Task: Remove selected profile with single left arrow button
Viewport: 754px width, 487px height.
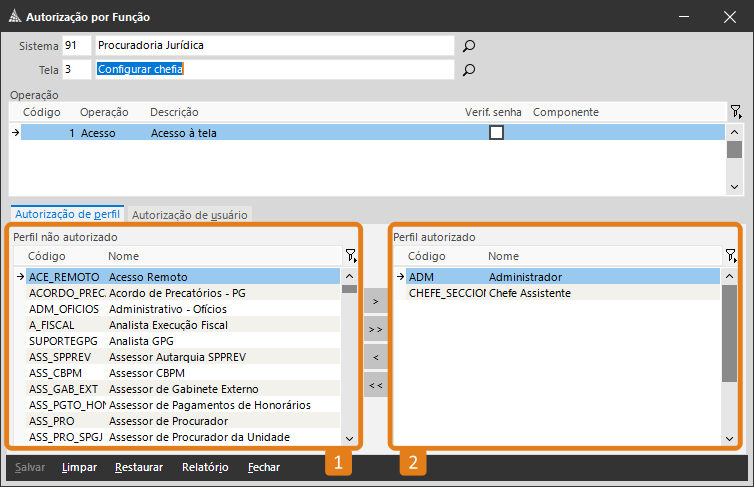Action: coord(375,357)
